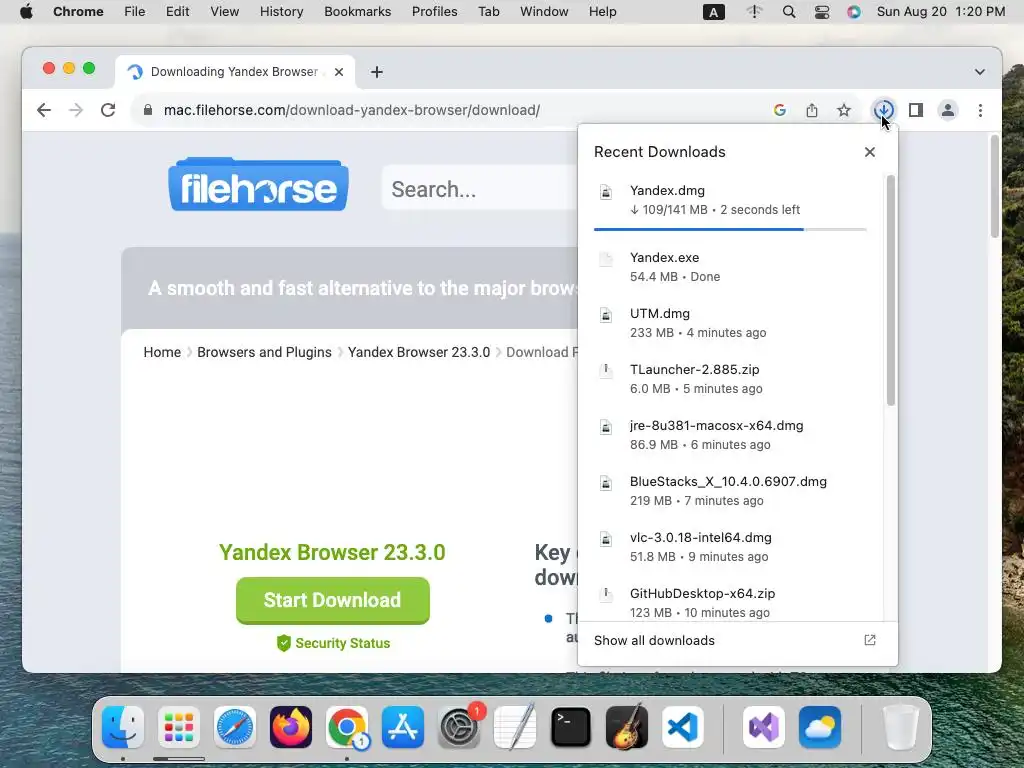Click the Chrome forward arrow
1024x768 pixels.
pyautogui.click(x=76, y=110)
